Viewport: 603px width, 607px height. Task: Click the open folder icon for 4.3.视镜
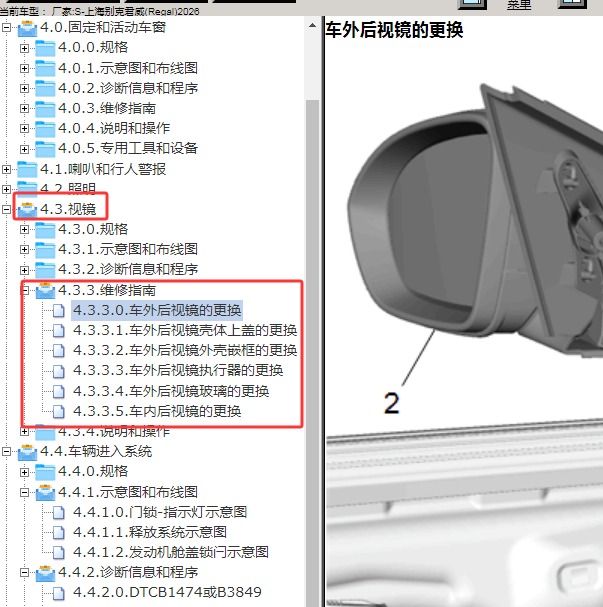(x=27, y=209)
